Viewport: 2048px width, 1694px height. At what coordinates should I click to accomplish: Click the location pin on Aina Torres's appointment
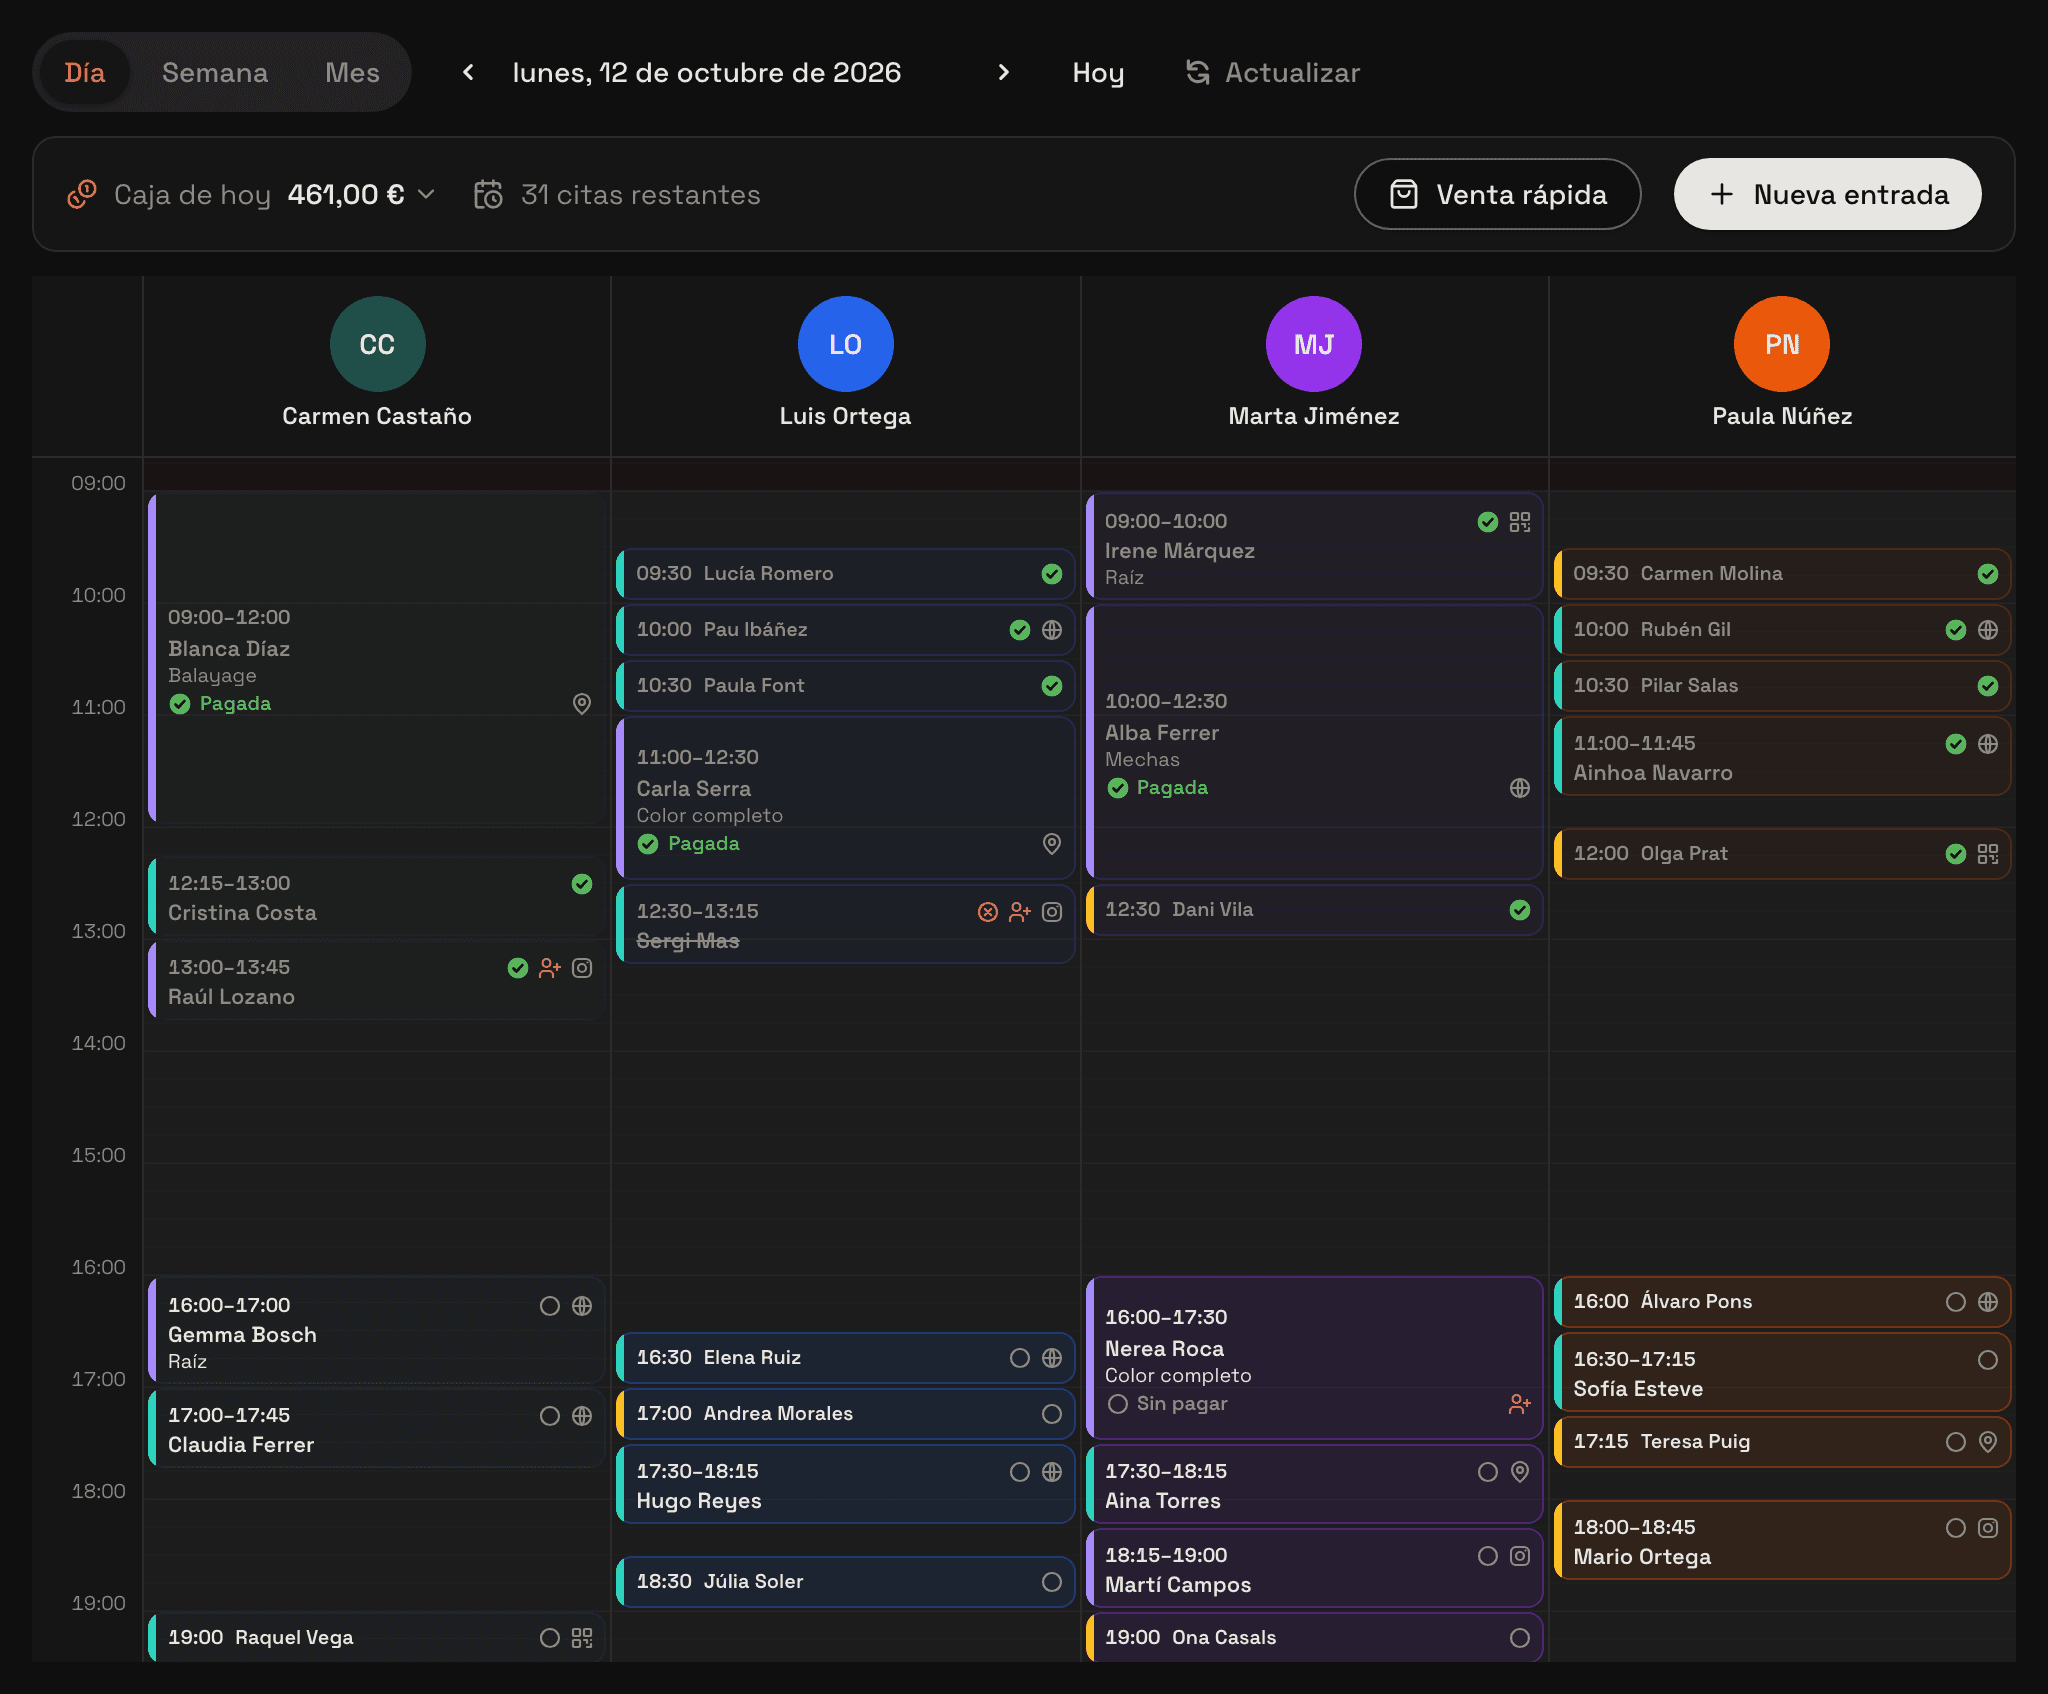point(1520,1472)
